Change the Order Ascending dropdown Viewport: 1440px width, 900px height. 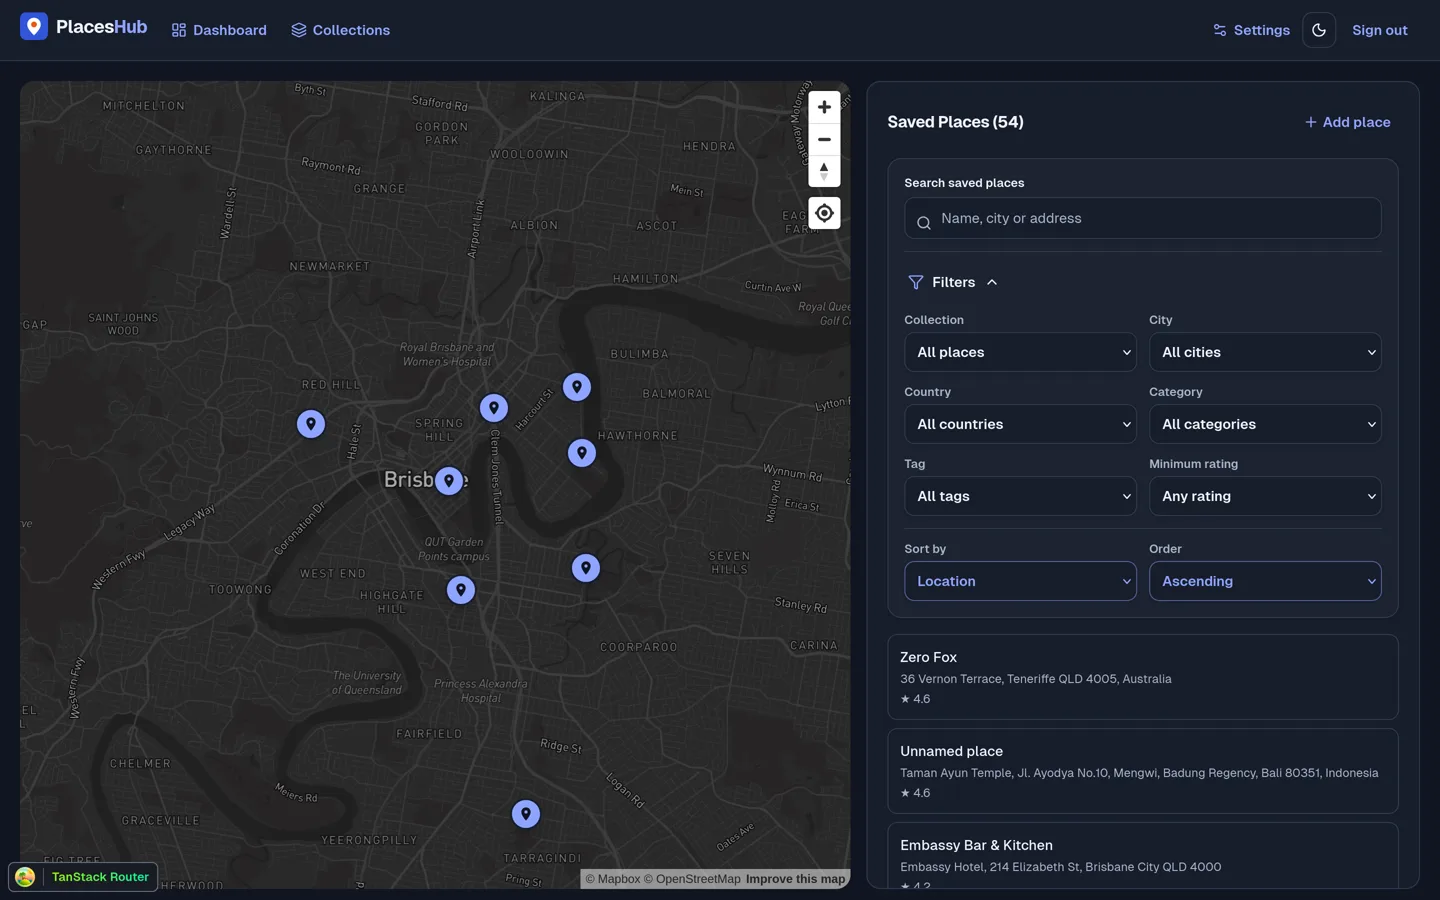click(x=1265, y=581)
